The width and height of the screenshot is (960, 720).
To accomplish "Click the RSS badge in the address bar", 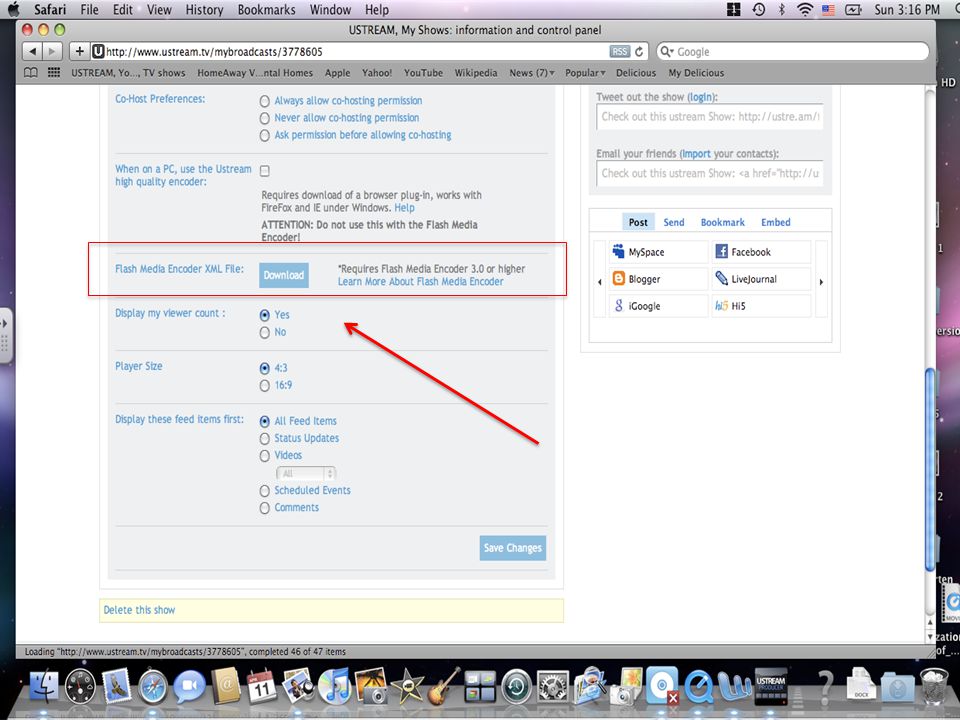I will [620, 51].
